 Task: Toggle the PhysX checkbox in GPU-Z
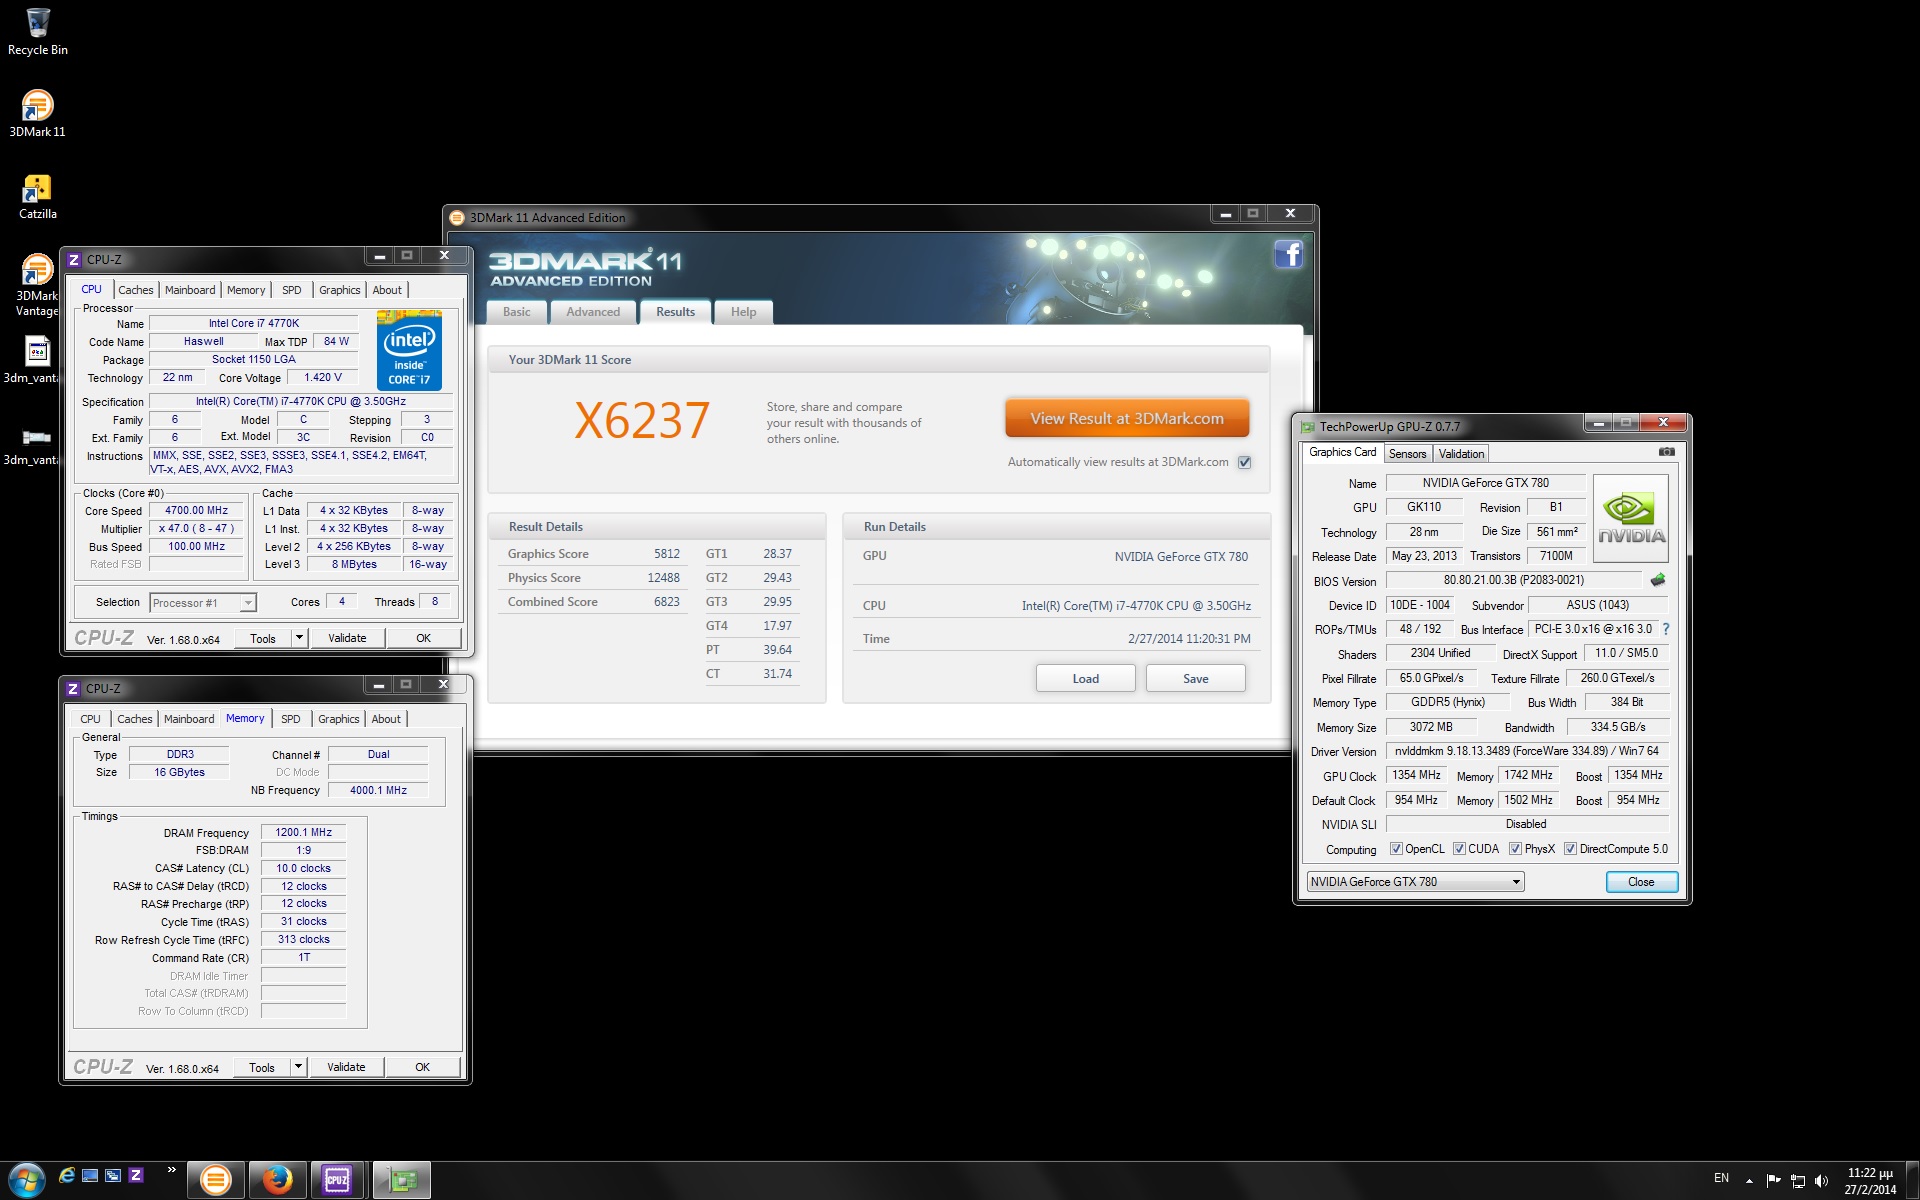tap(1515, 849)
